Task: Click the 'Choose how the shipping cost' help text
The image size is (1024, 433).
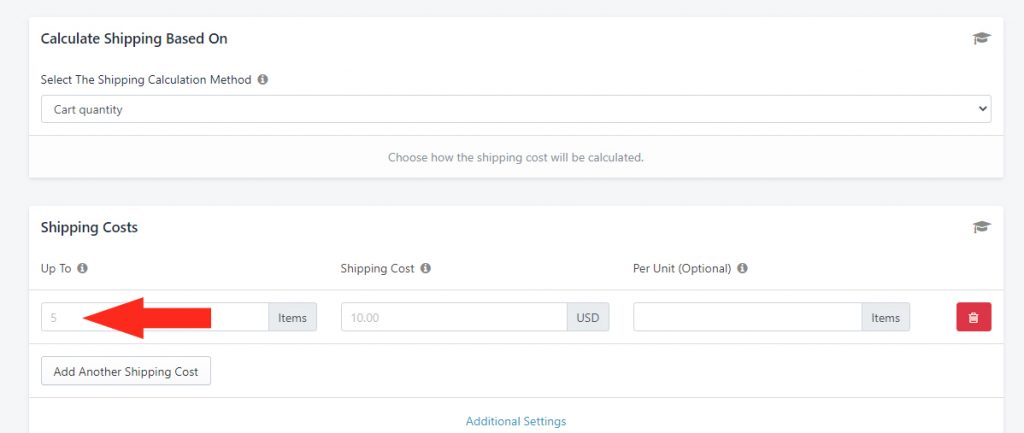Action: [x=516, y=157]
